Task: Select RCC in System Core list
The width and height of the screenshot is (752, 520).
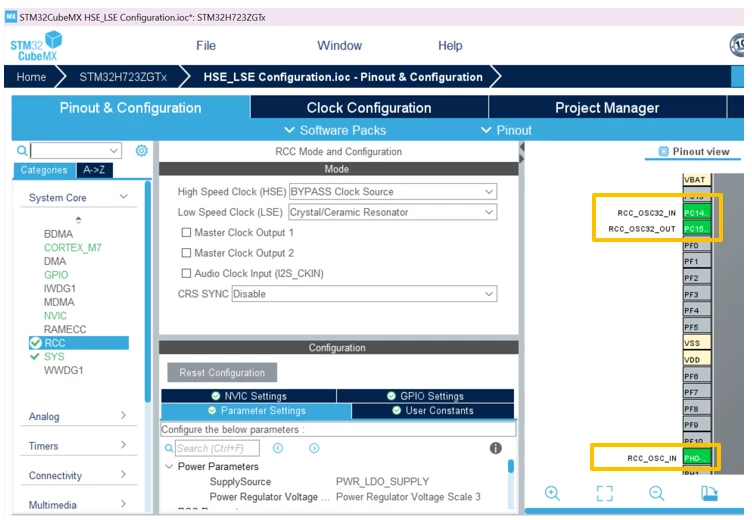Action: [79, 343]
